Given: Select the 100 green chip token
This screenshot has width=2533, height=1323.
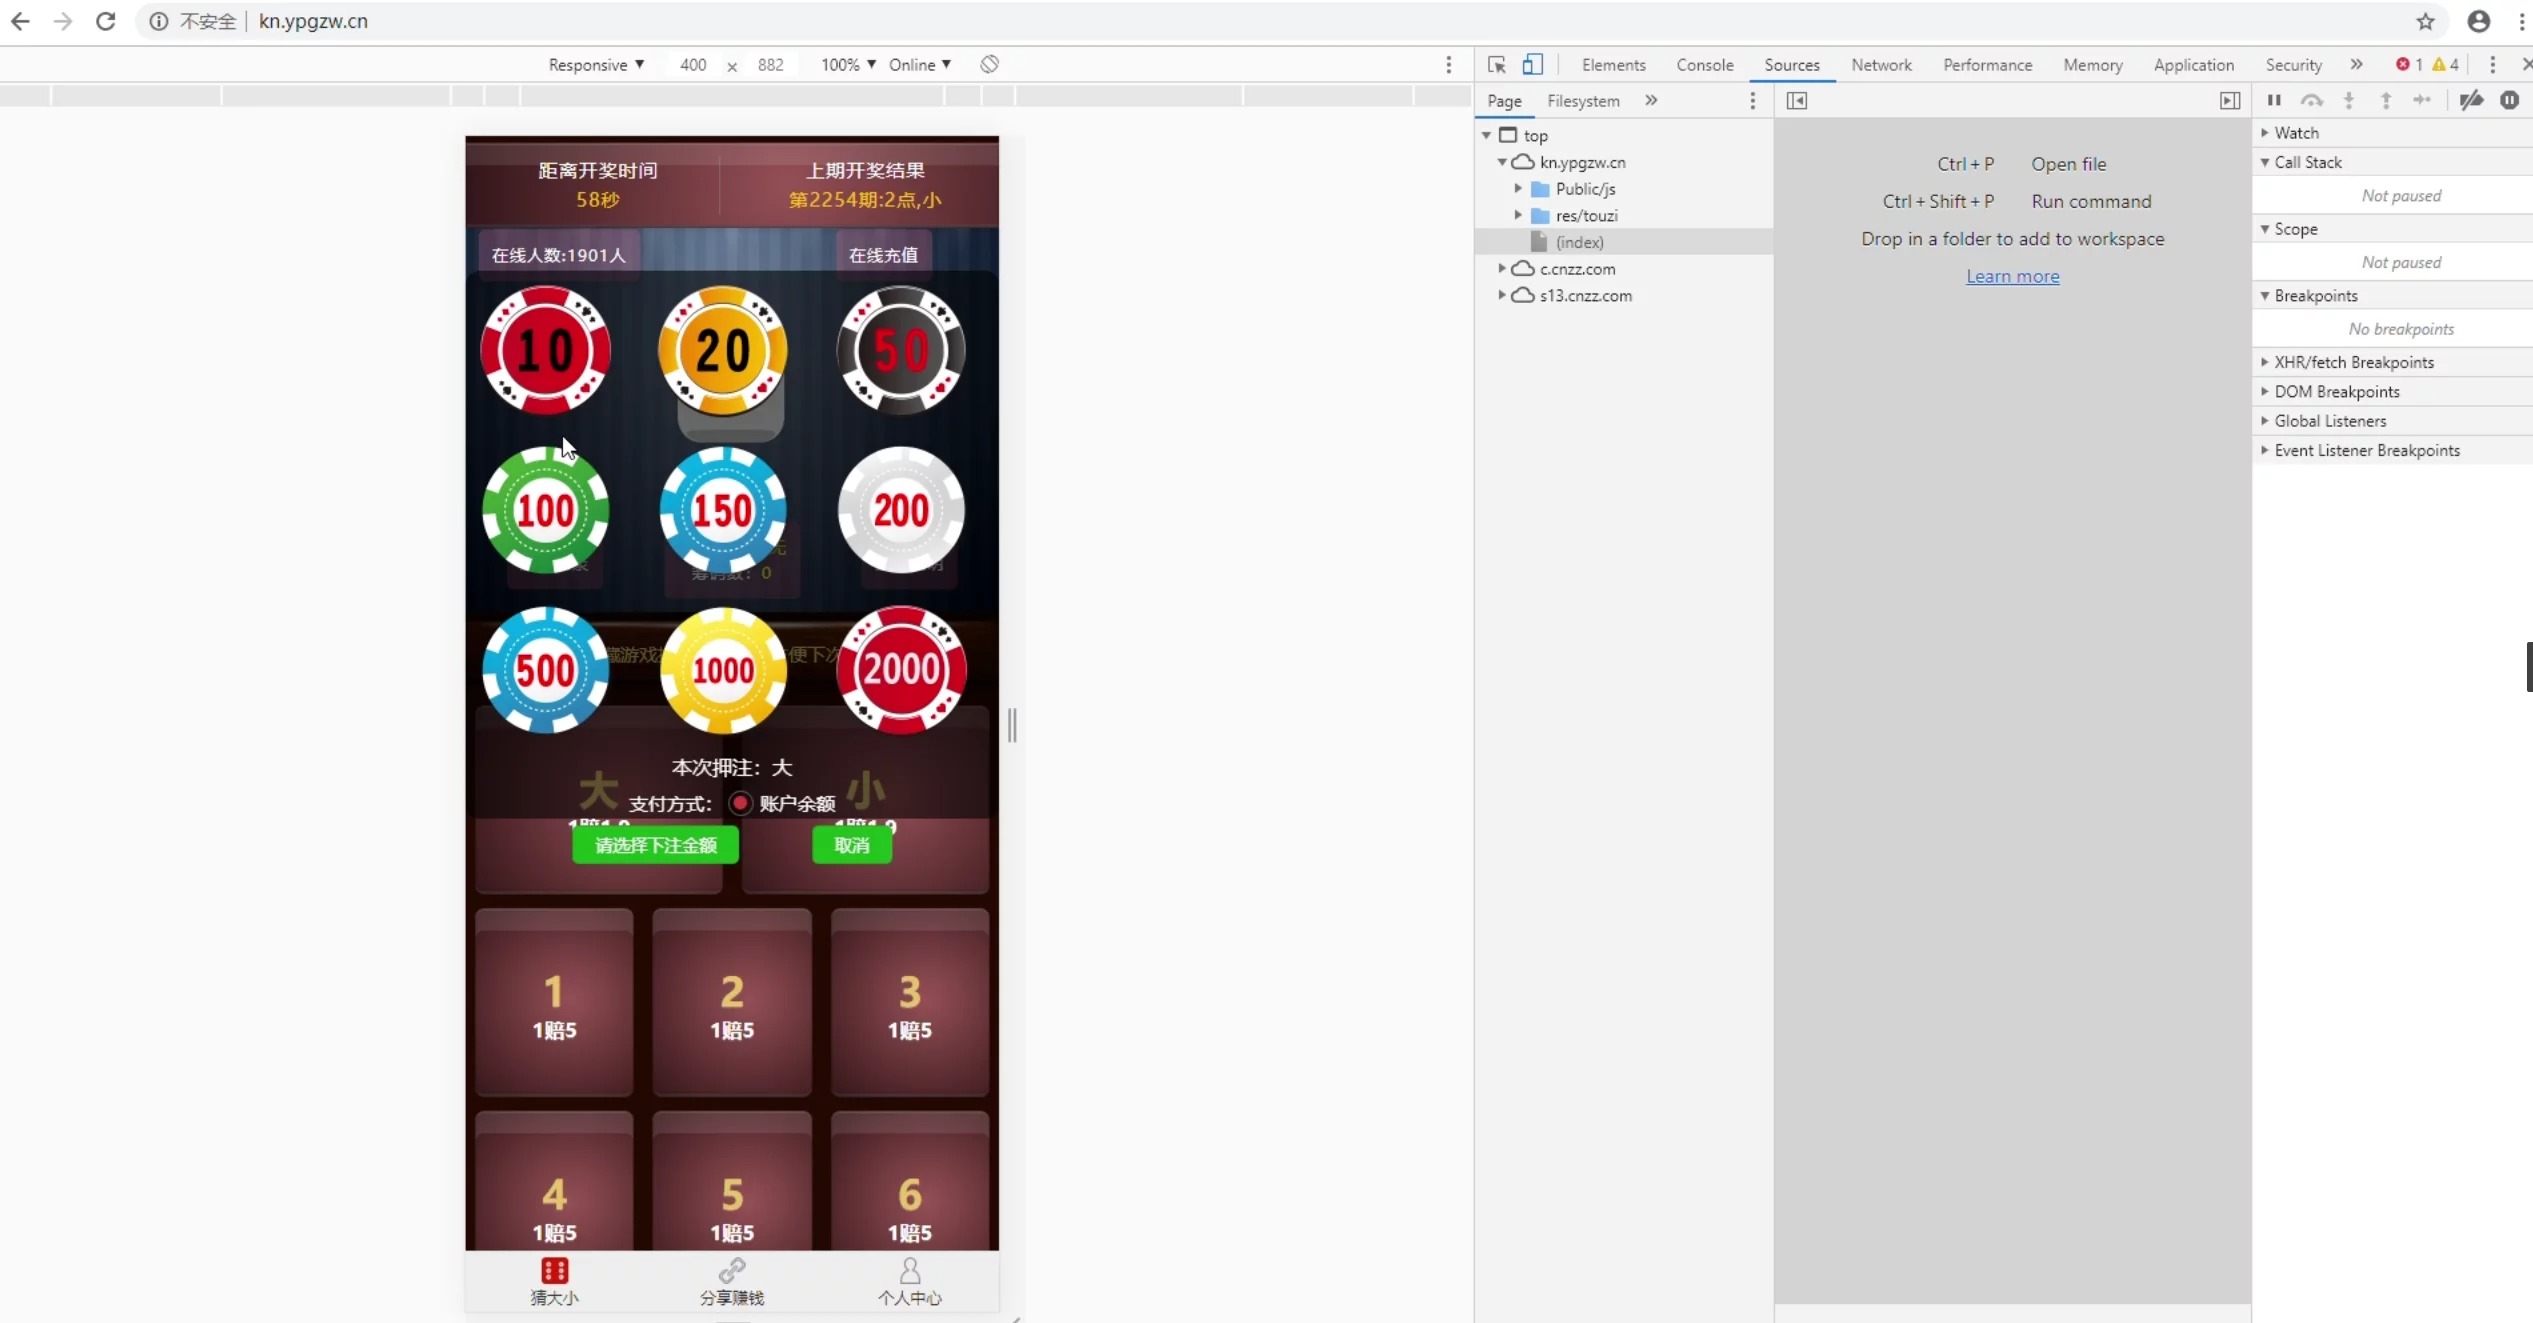Looking at the screenshot, I should (x=546, y=511).
